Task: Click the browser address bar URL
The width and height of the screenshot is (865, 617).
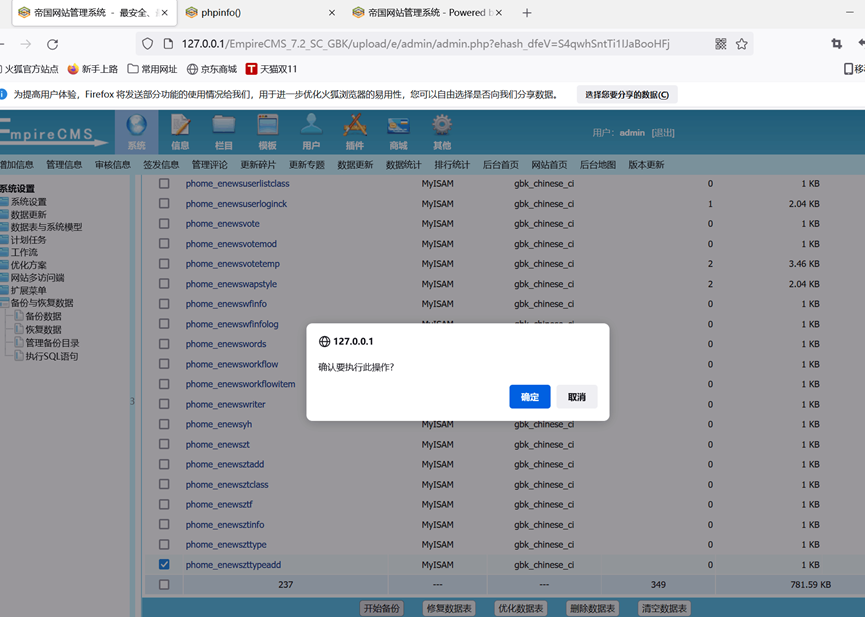Action: click(425, 44)
